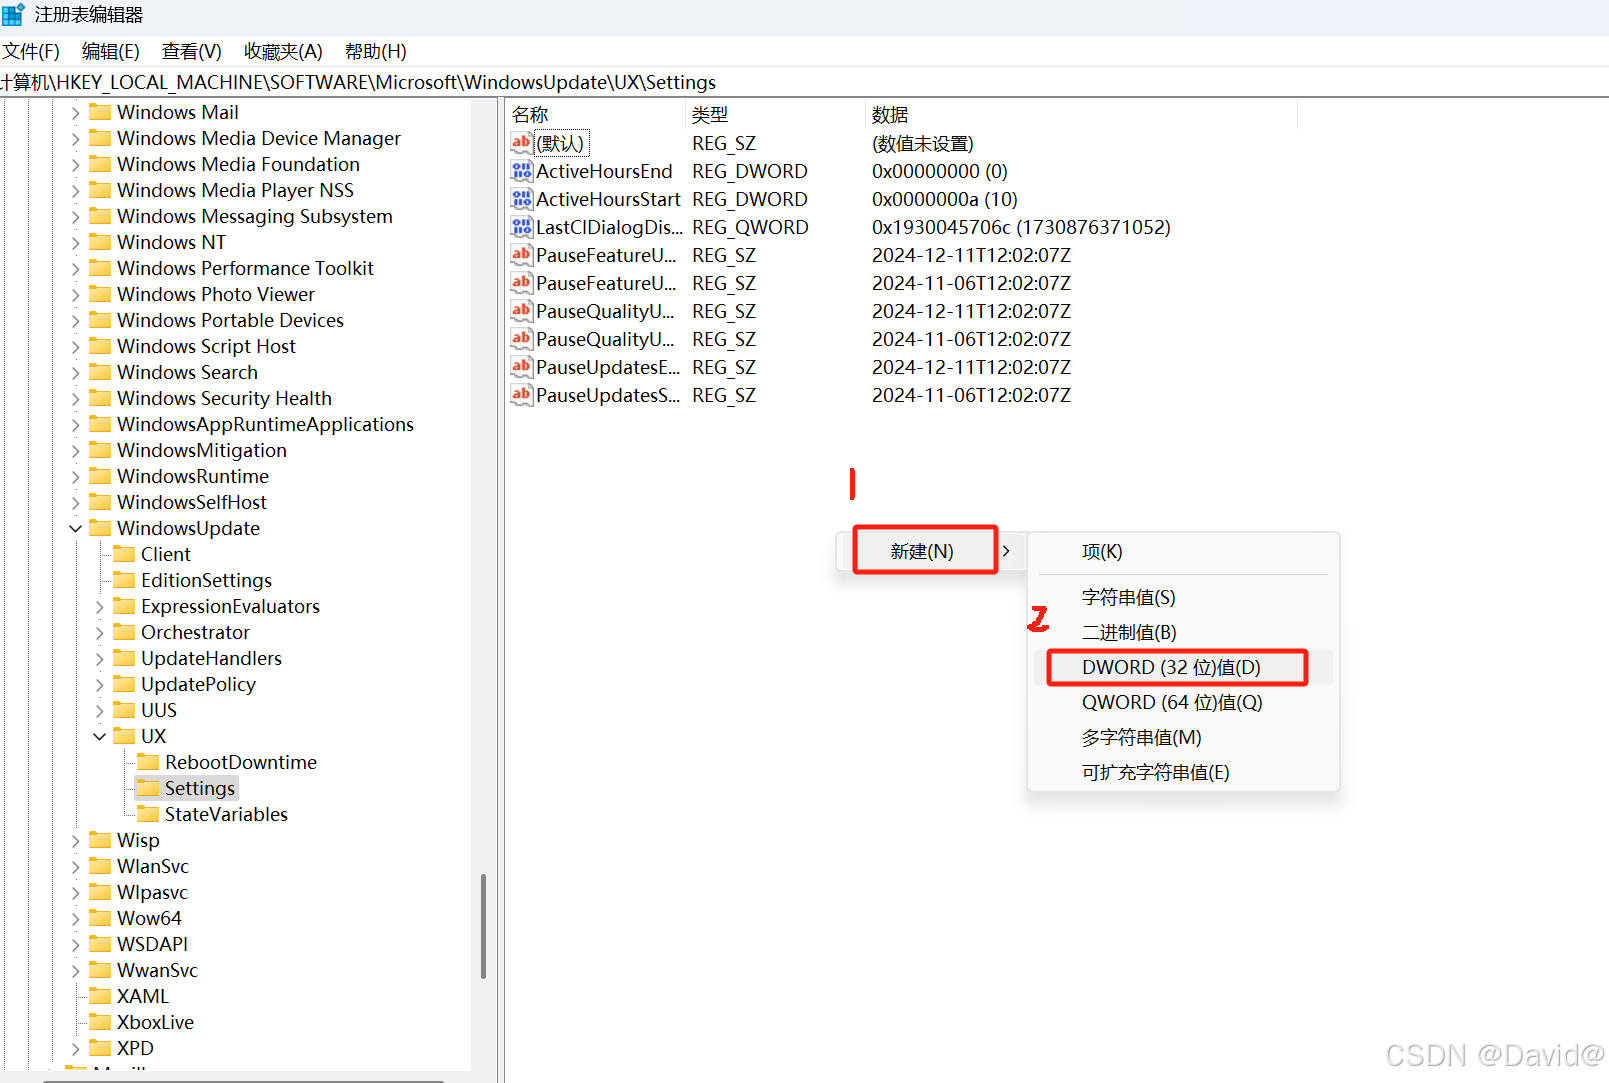Click the WindowsUpdate folder icon

tap(100, 527)
